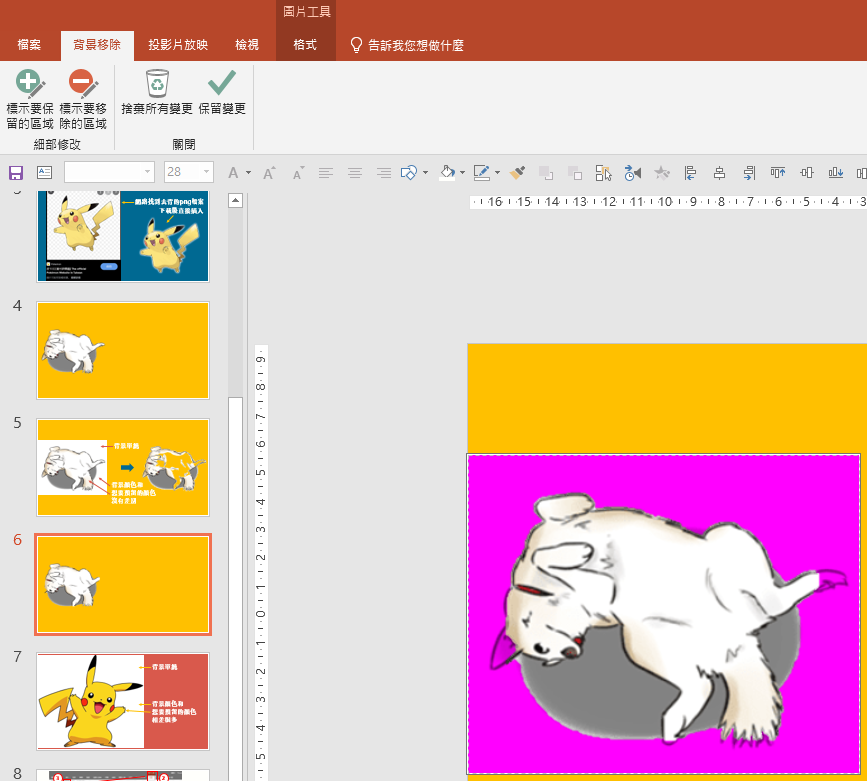
Task: Select slide 8 thumbnail
Action: click(x=123, y=775)
